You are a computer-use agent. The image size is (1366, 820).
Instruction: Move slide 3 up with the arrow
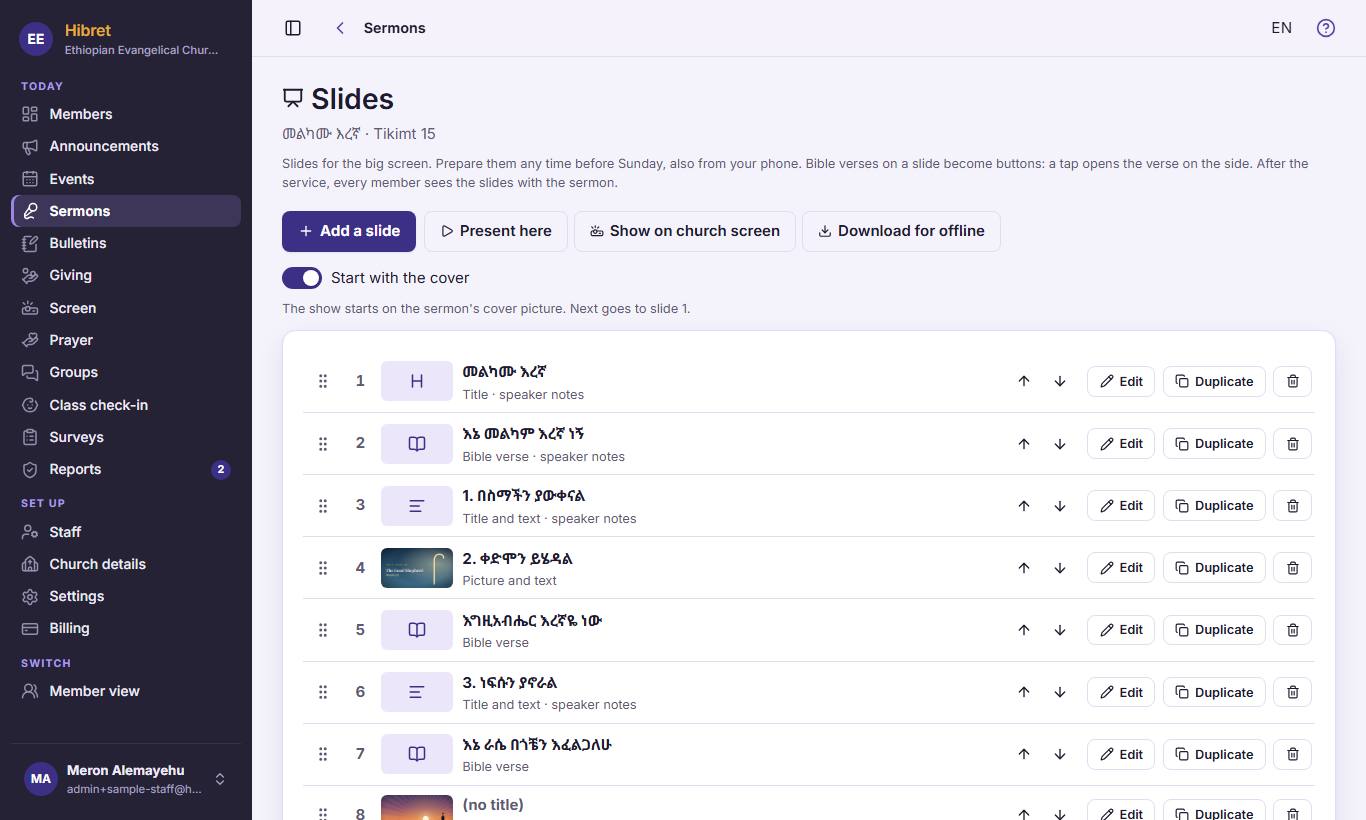pyautogui.click(x=1024, y=506)
